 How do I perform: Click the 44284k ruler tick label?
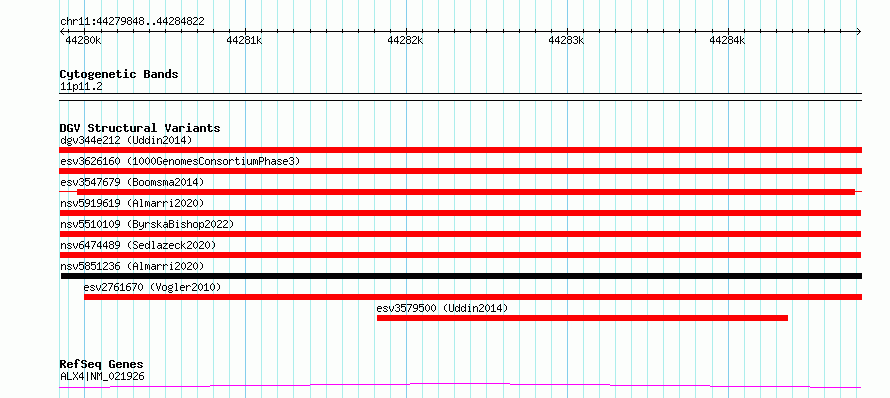(727, 40)
